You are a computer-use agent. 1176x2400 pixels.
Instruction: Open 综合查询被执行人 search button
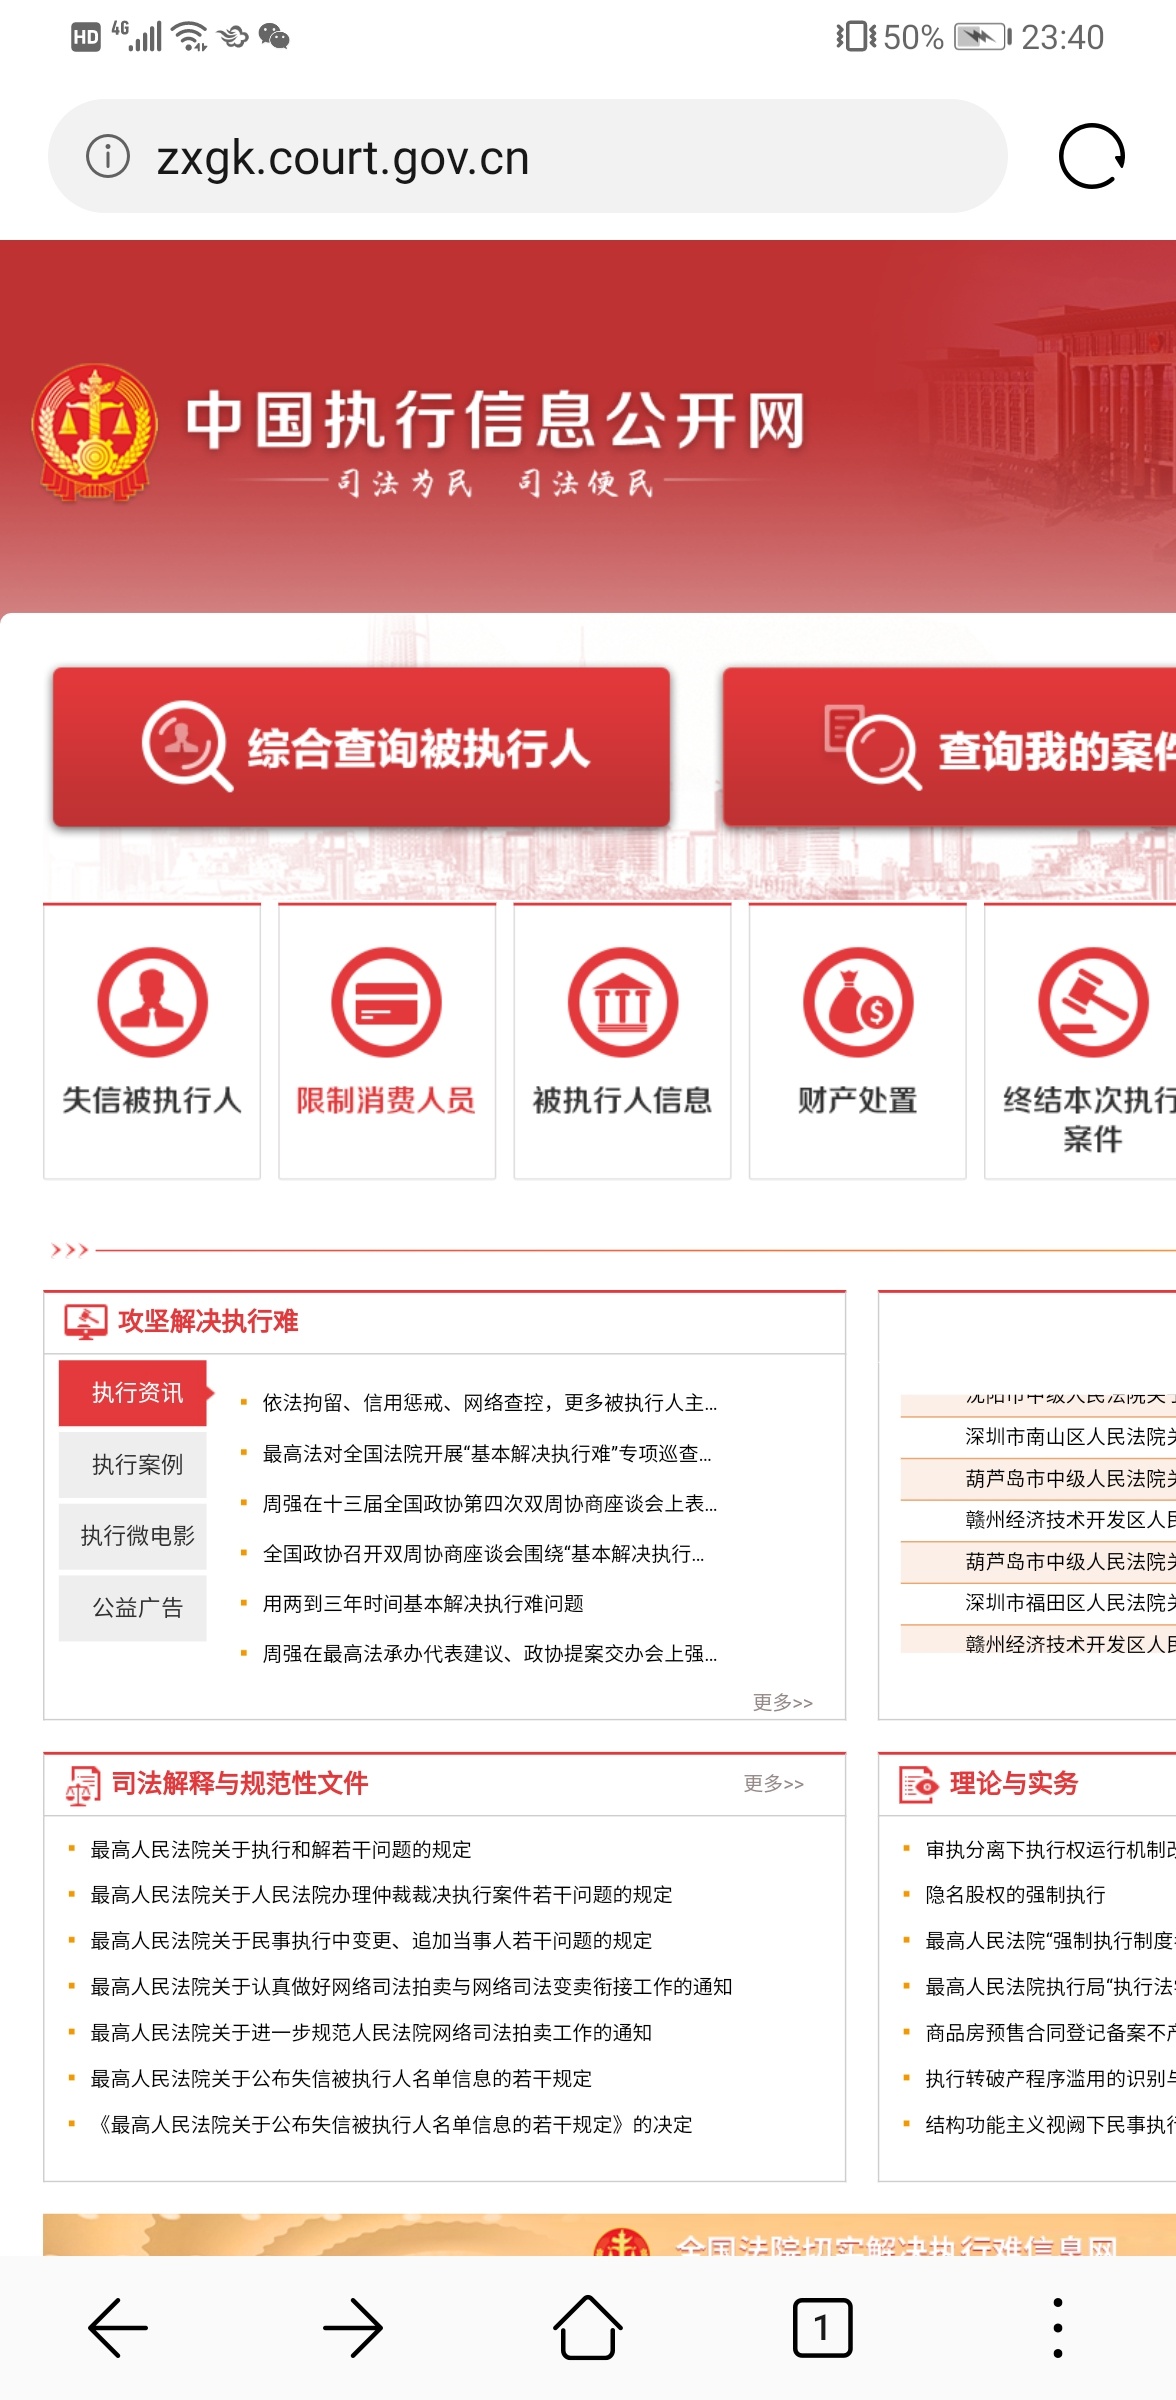pos(361,747)
